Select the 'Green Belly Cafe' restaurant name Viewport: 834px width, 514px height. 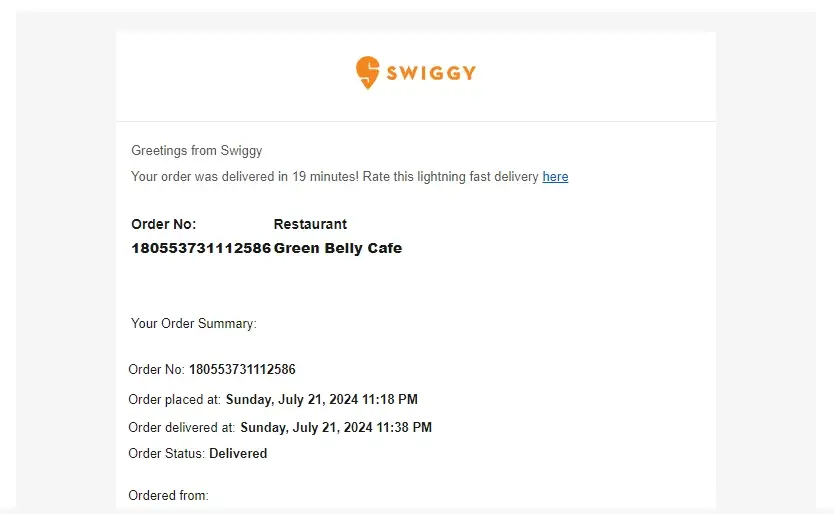coord(338,248)
